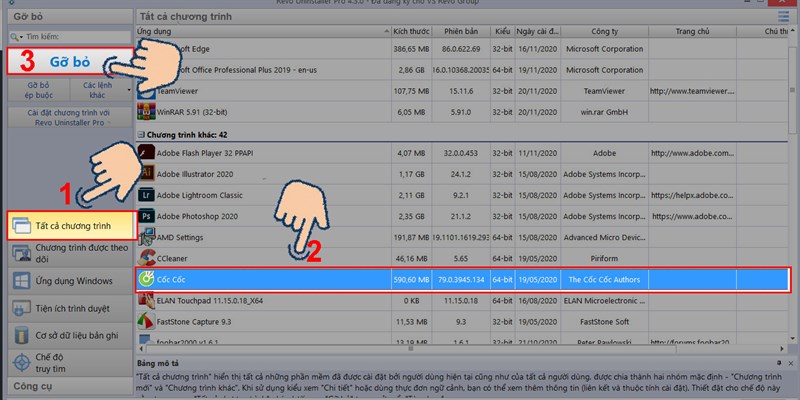Image resolution: width=800 pixels, height=400 pixels.
Task: Click the Ứng dụng Windows sidebar icon
Action: click(x=22, y=281)
